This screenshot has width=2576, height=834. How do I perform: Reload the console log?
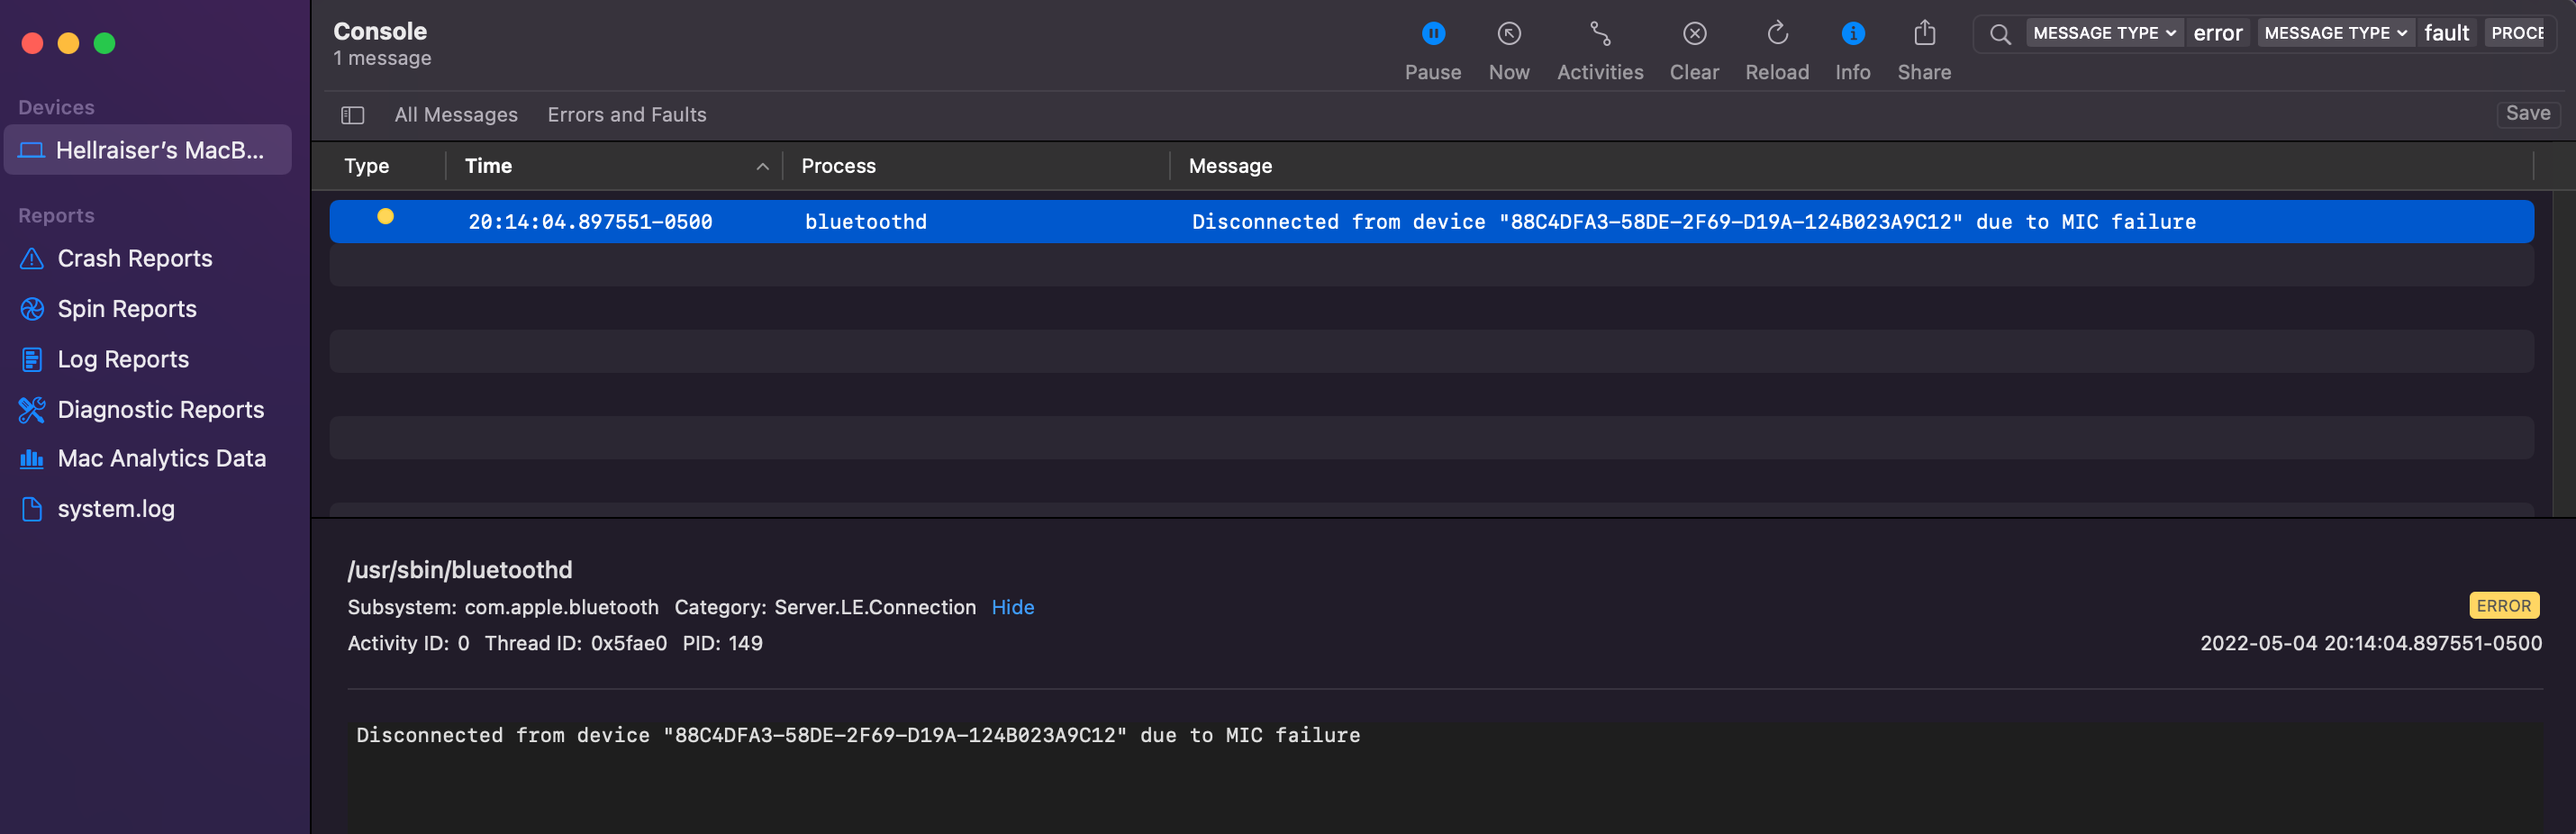(1776, 34)
